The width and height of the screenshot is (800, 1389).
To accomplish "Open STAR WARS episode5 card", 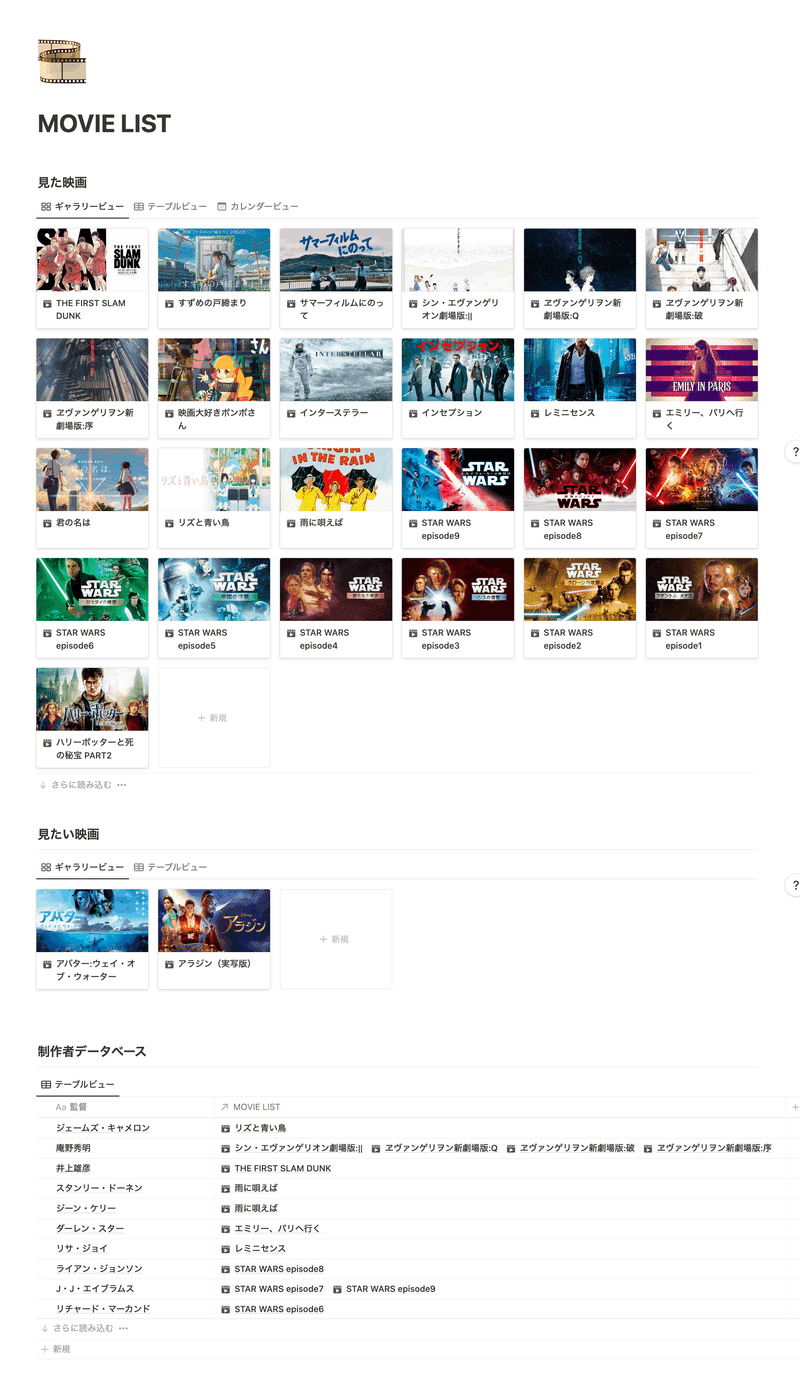I will coord(214,608).
